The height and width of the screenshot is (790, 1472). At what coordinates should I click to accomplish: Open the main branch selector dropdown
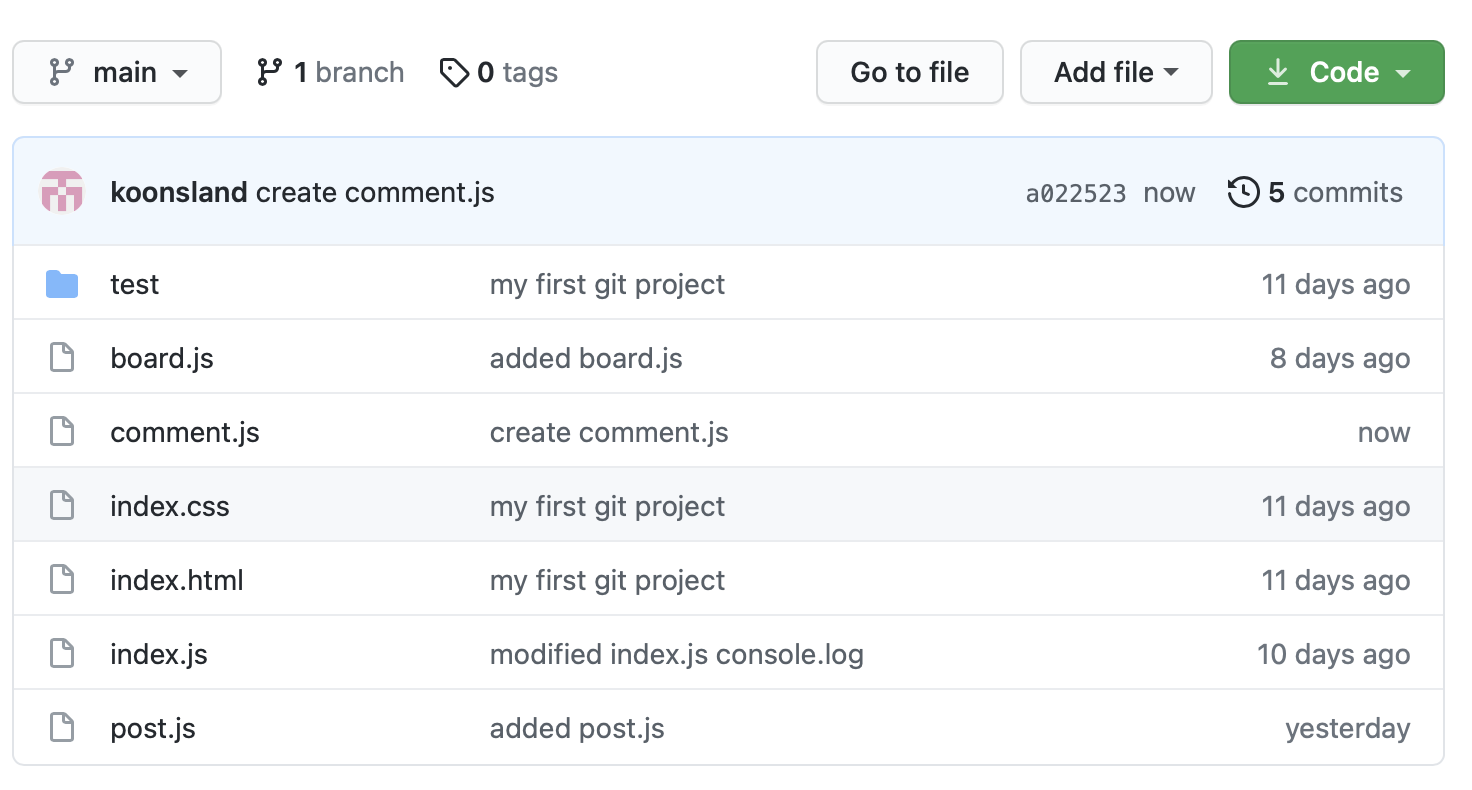pos(117,72)
